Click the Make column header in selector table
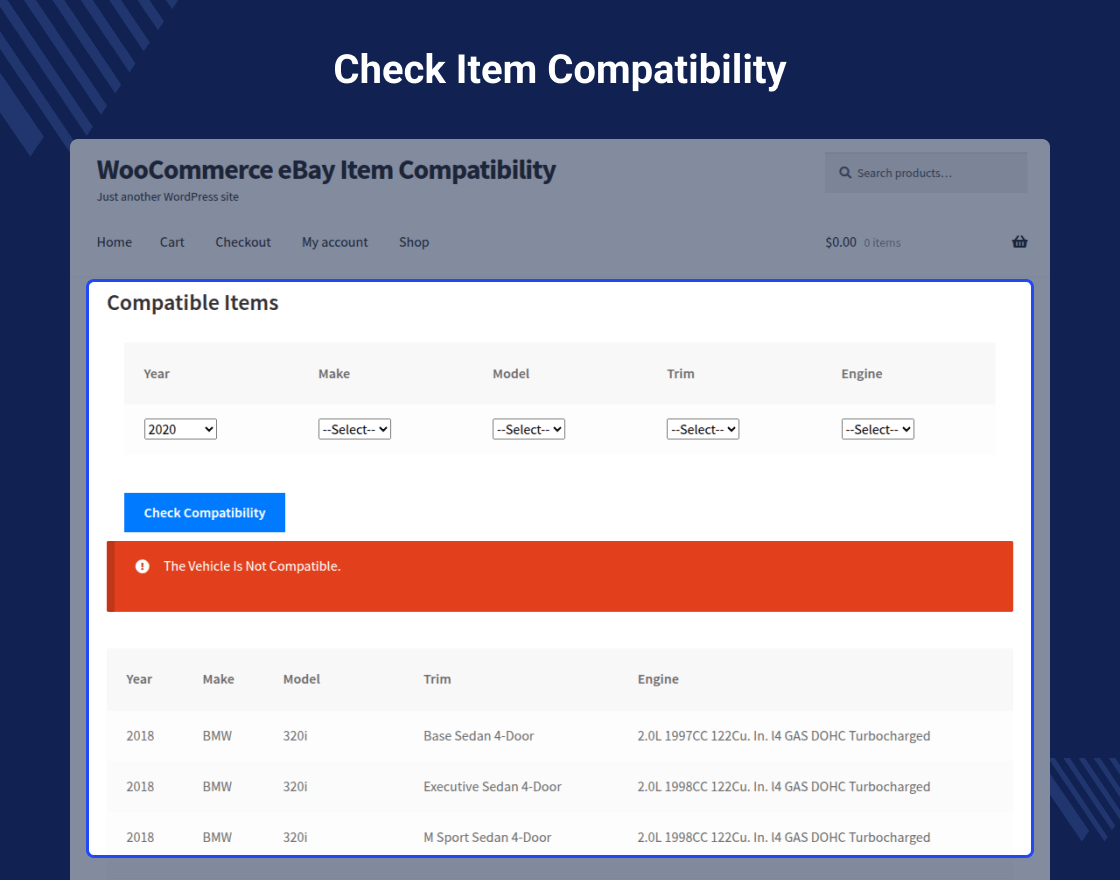The width and height of the screenshot is (1120, 880). [334, 374]
